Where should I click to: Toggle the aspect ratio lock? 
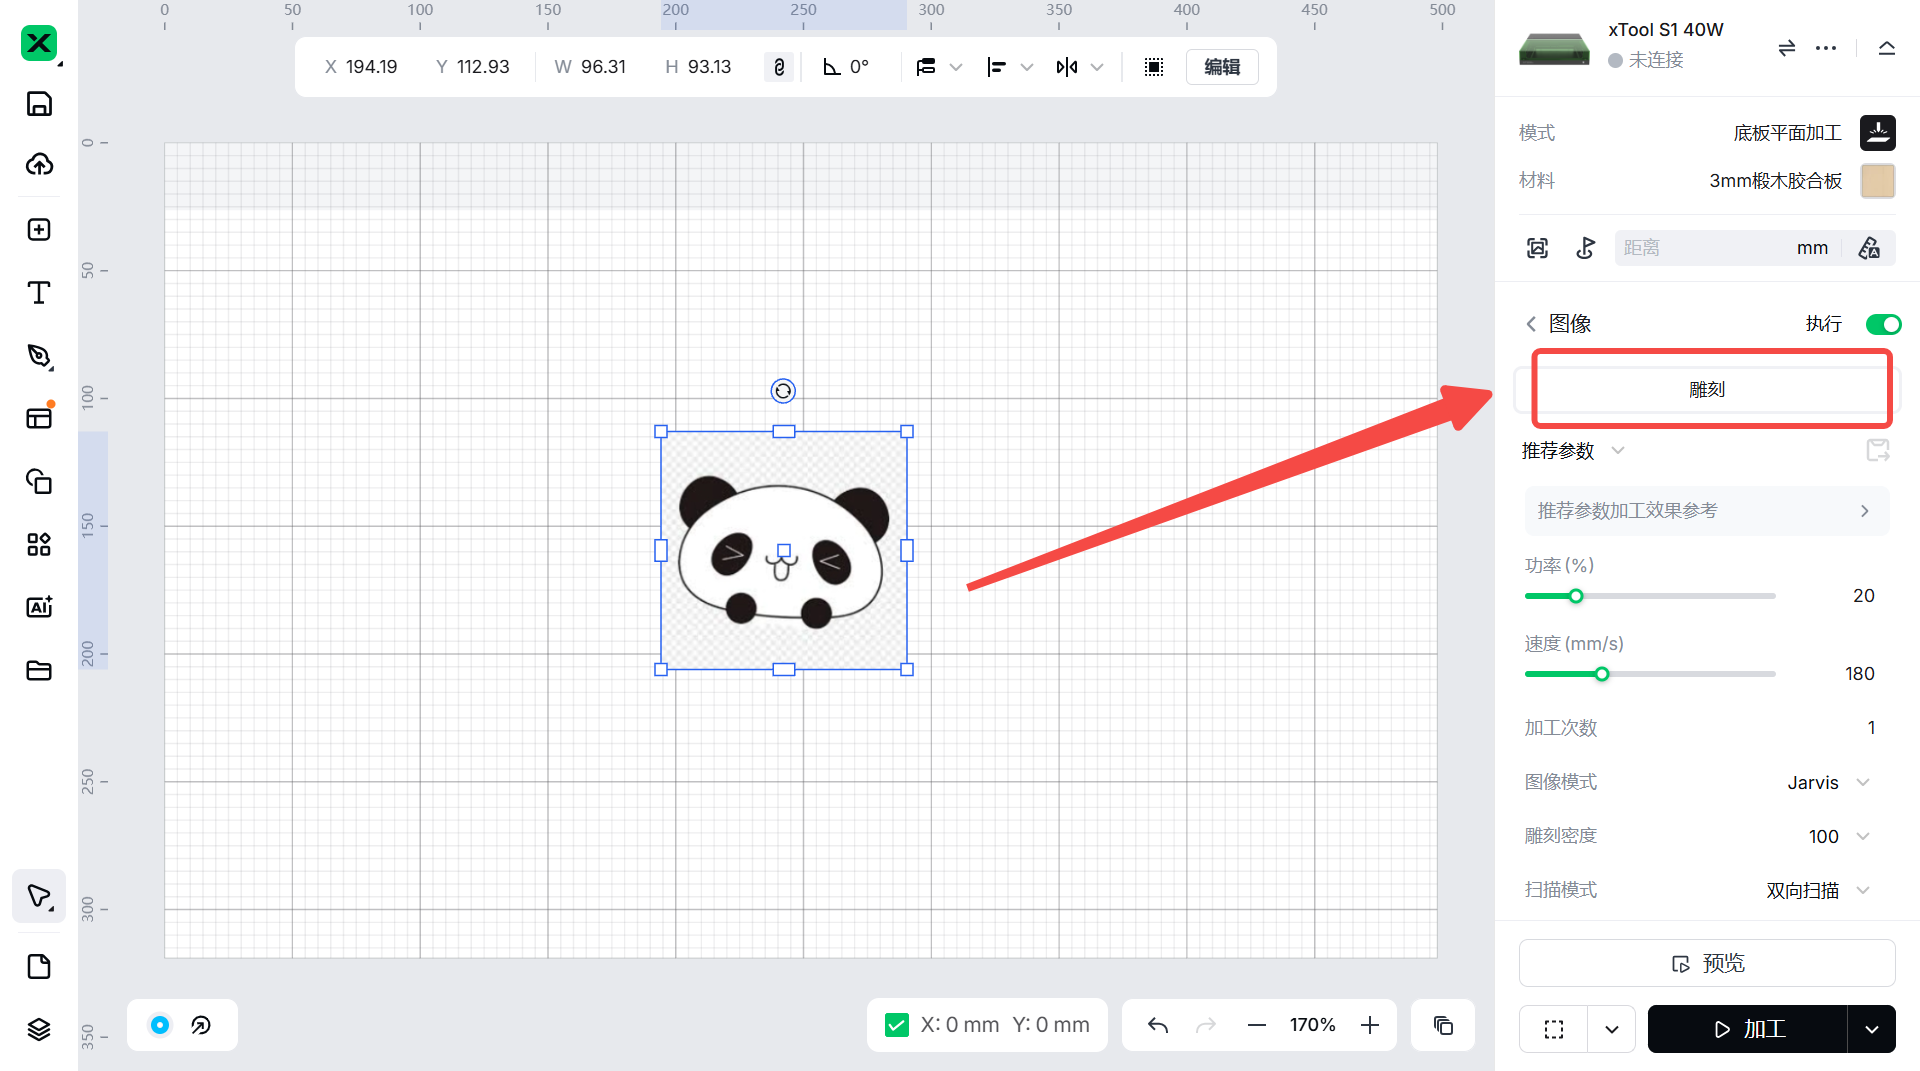(779, 67)
